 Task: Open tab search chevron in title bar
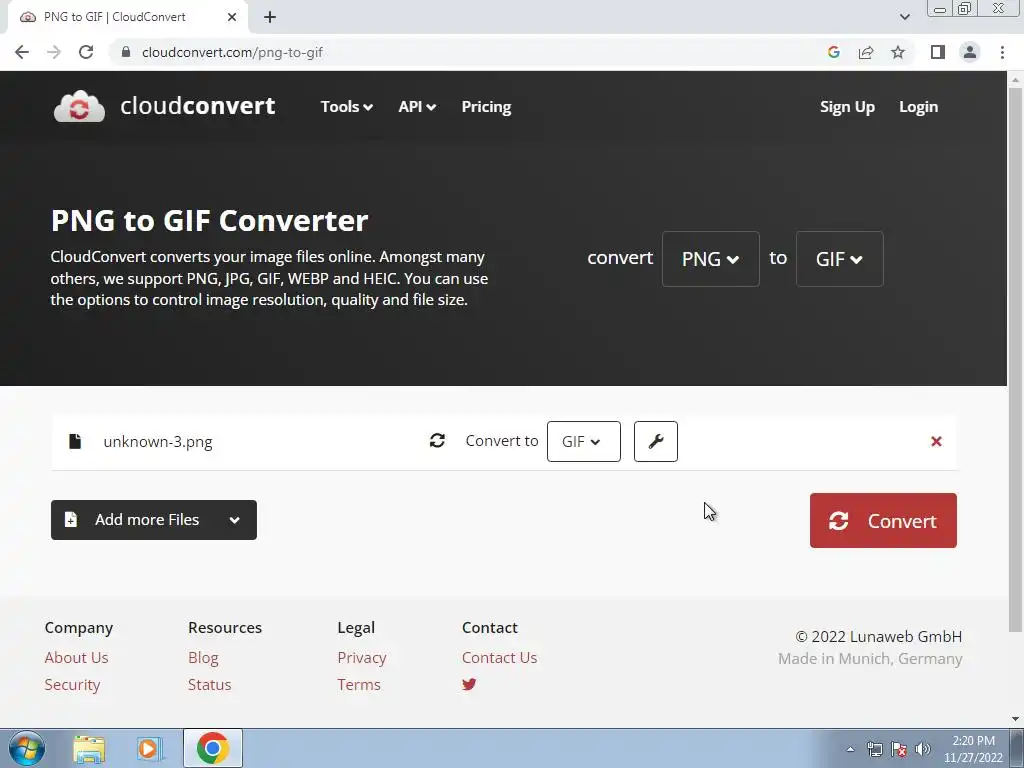[x=904, y=17]
